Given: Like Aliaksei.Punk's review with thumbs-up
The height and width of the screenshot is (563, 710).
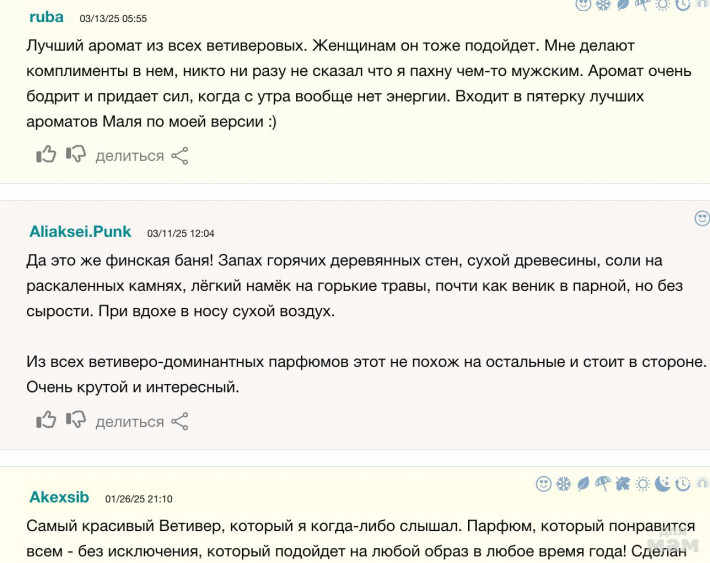Looking at the screenshot, I should click(46, 420).
